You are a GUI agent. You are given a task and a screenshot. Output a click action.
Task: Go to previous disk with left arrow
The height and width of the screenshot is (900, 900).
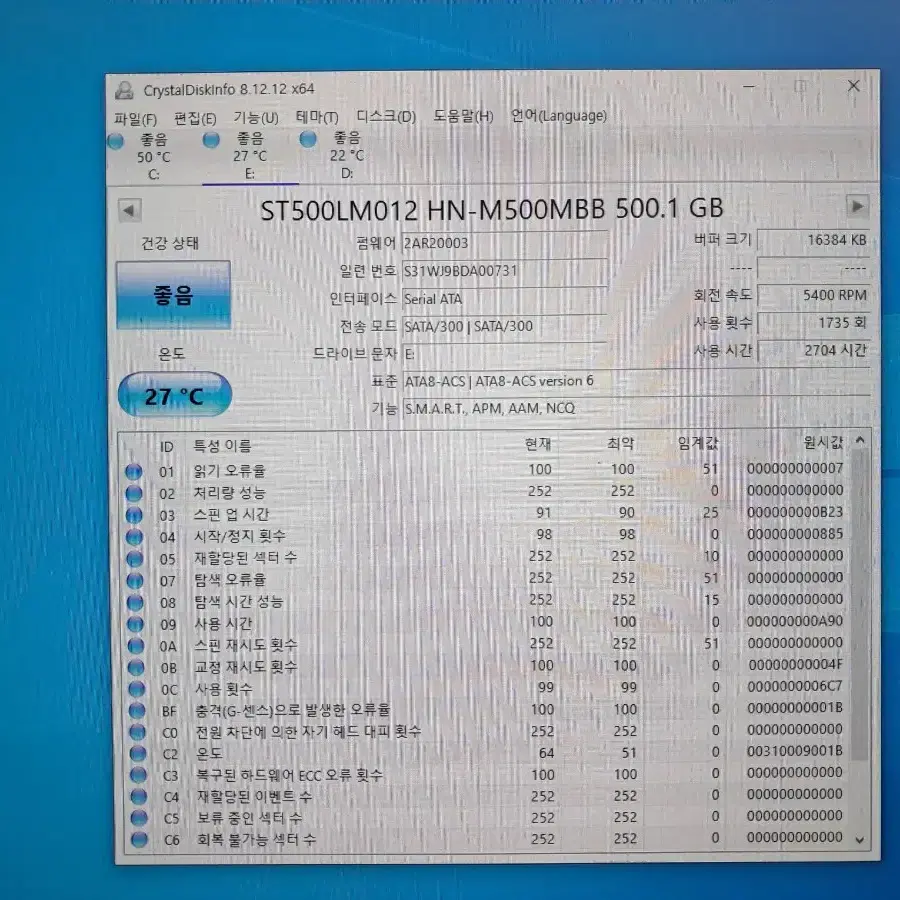(129, 210)
